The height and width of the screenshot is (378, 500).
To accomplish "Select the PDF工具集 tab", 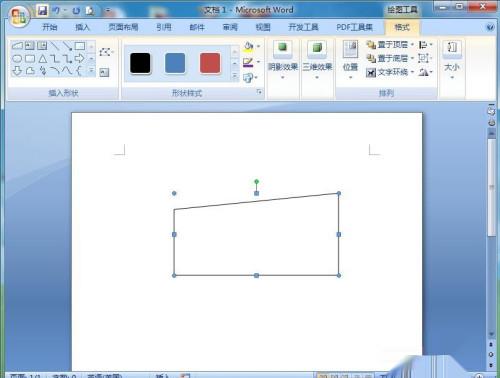I will [x=354, y=27].
